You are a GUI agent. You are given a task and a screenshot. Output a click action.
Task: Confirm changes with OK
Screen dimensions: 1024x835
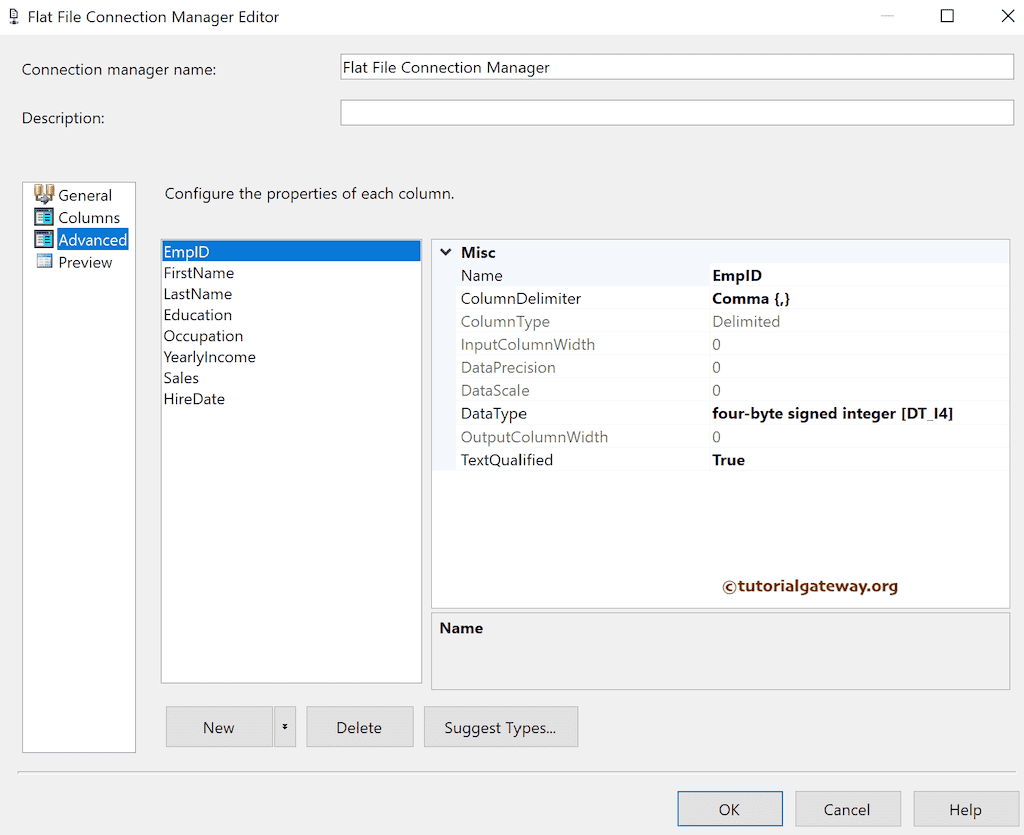click(729, 808)
